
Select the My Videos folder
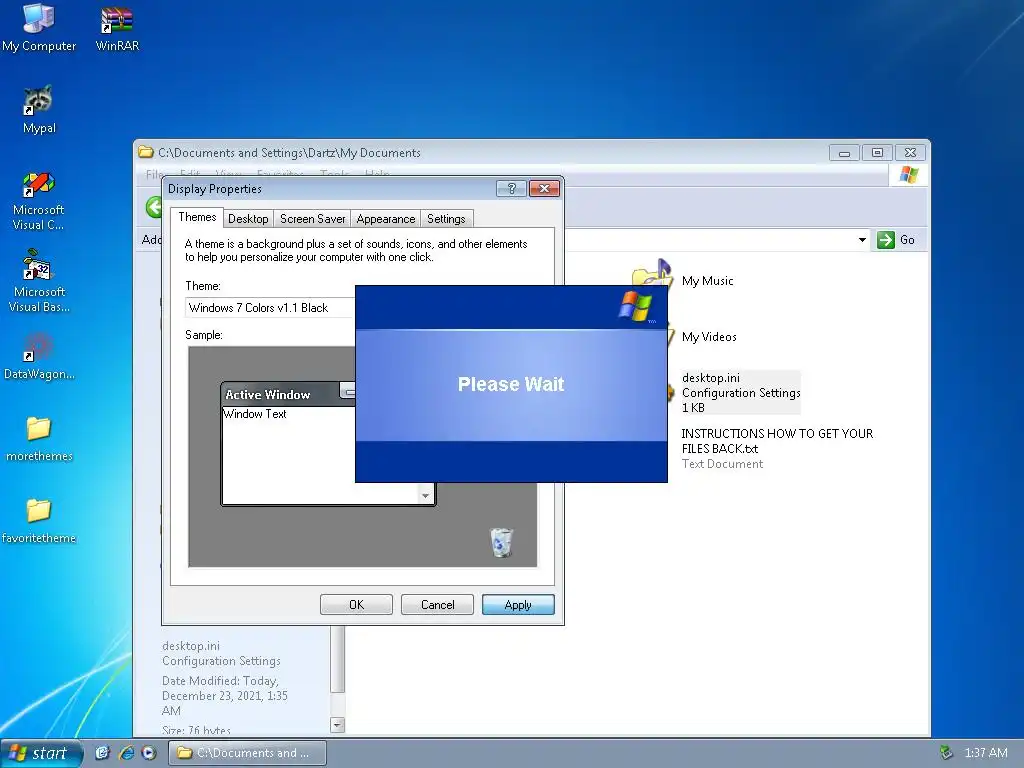tap(709, 337)
